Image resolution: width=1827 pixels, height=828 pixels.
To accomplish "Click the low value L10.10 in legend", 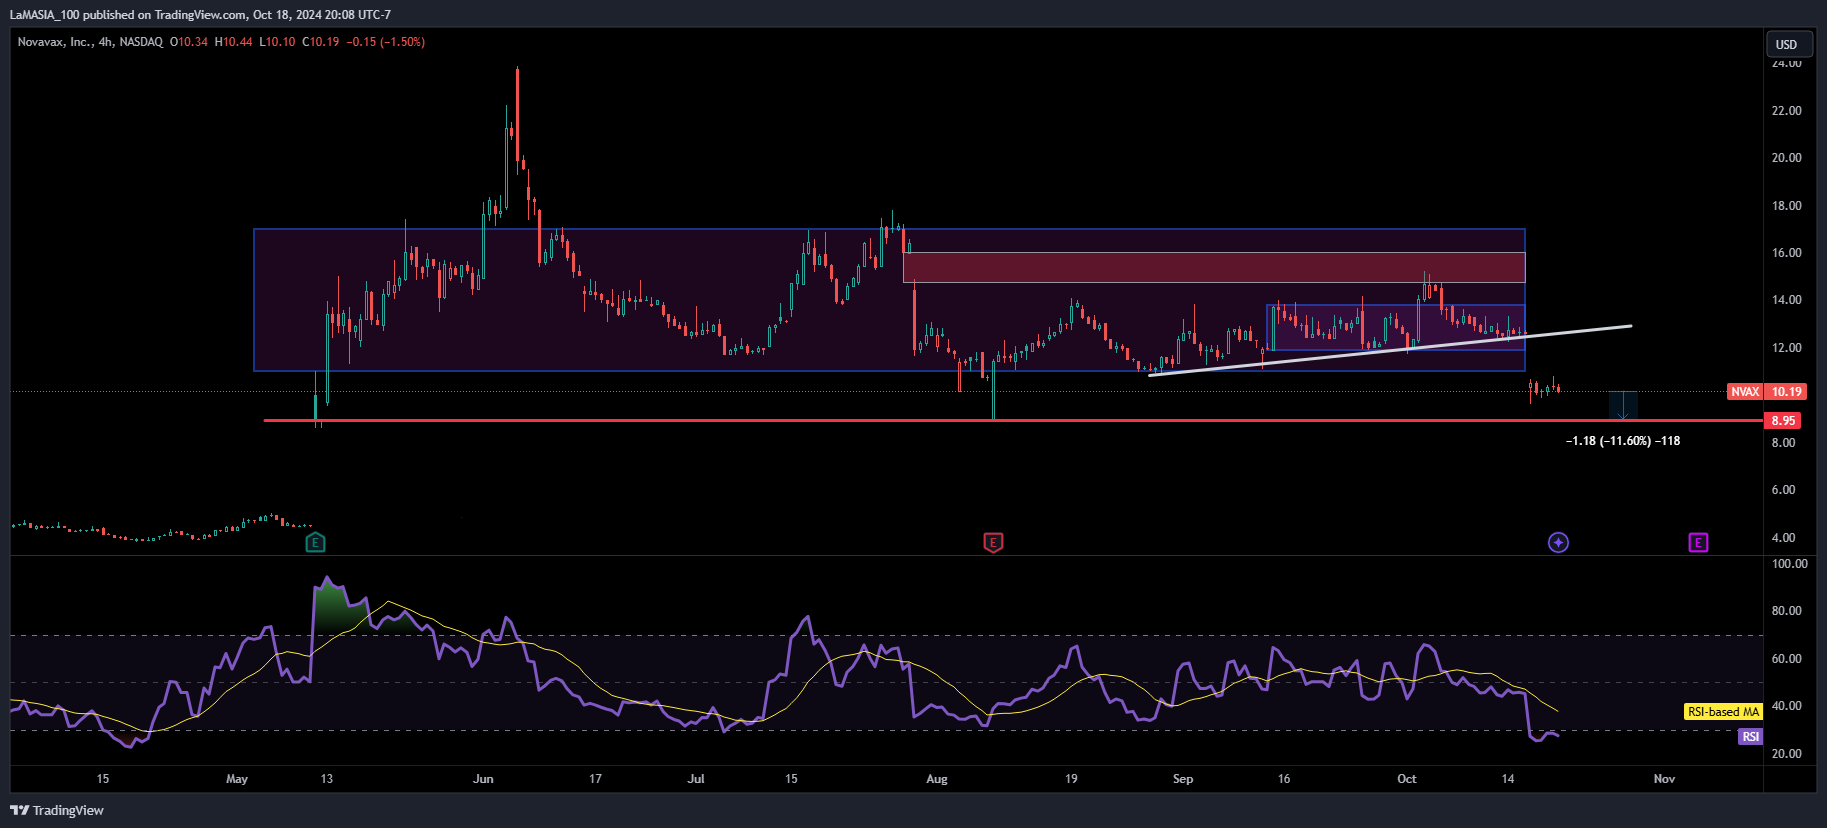I will coord(278,42).
